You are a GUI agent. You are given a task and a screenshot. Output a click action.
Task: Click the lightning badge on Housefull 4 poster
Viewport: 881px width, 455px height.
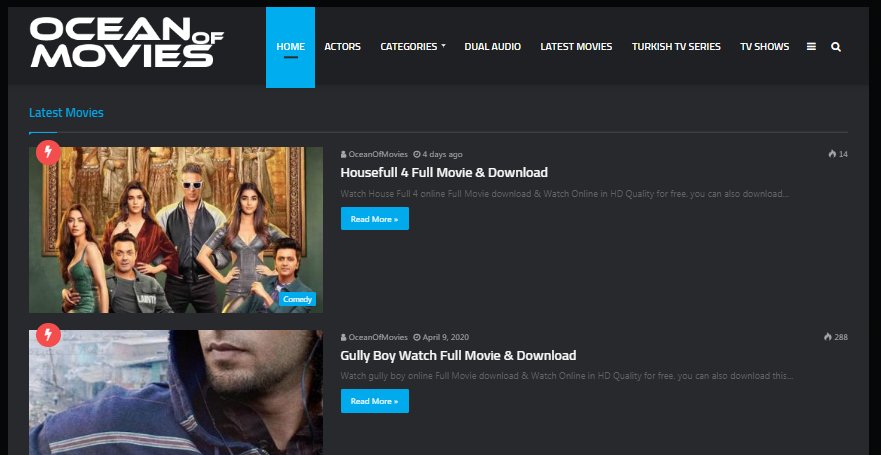pyautogui.click(x=48, y=152)
